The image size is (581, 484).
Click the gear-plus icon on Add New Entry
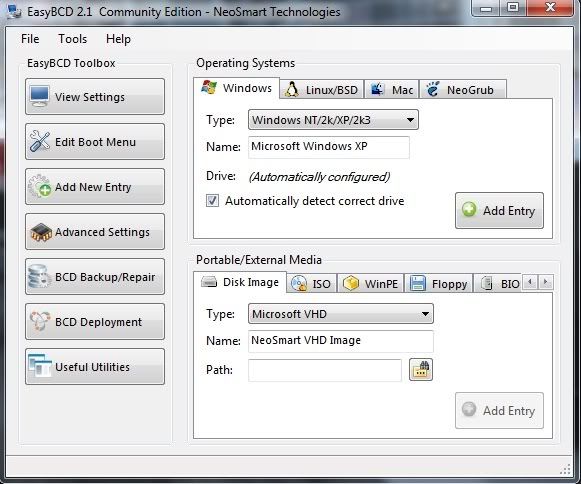pos(40,186)
